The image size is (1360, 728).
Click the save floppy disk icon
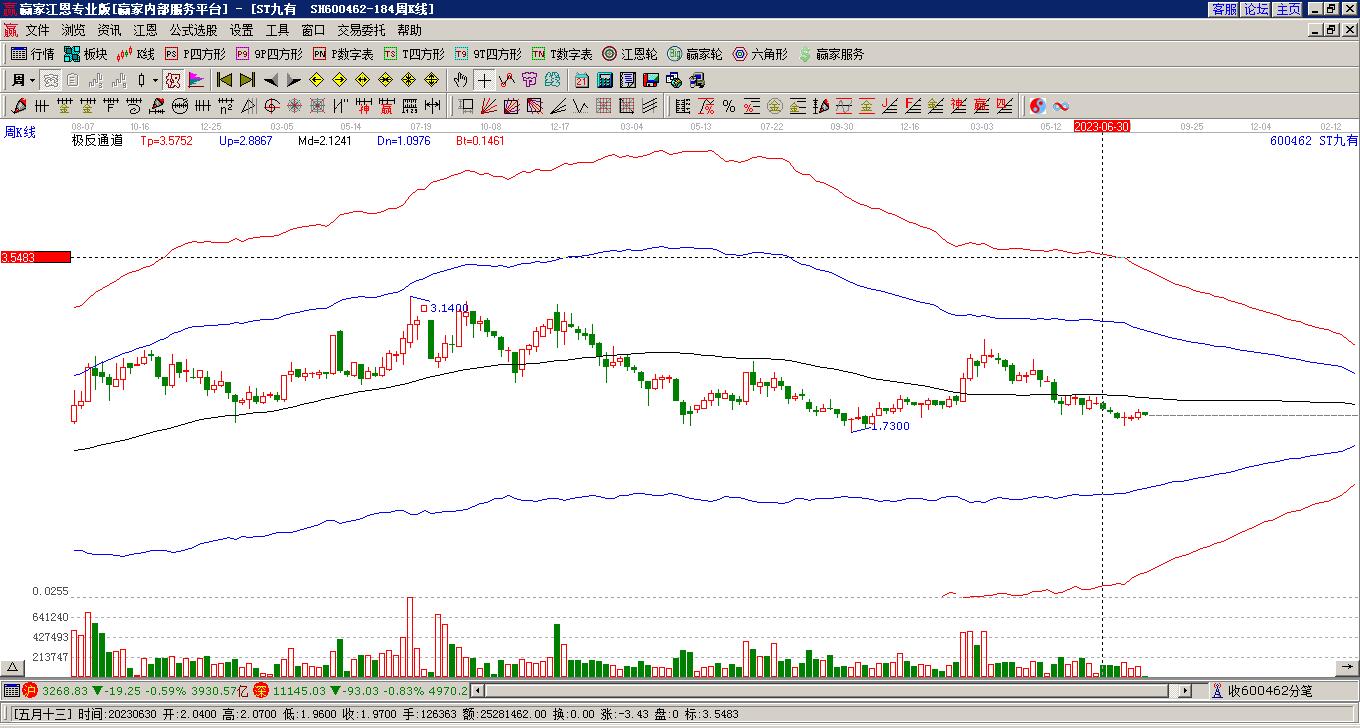pyautogui.click(x=651, y=80)
